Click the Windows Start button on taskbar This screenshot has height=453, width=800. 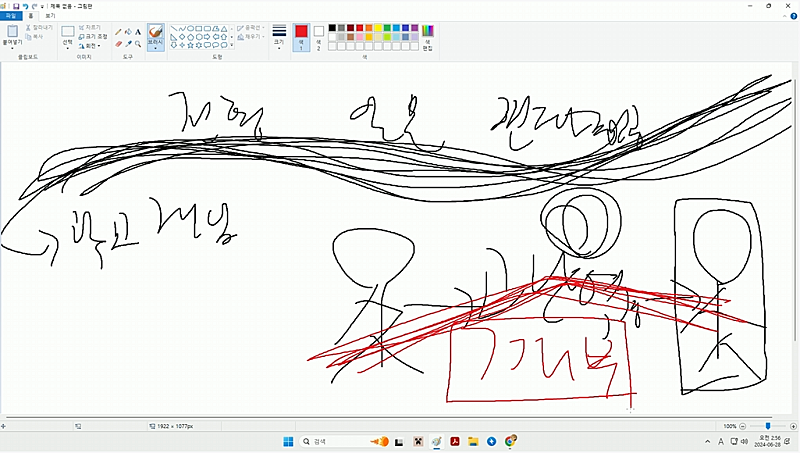tap(289, 441)
